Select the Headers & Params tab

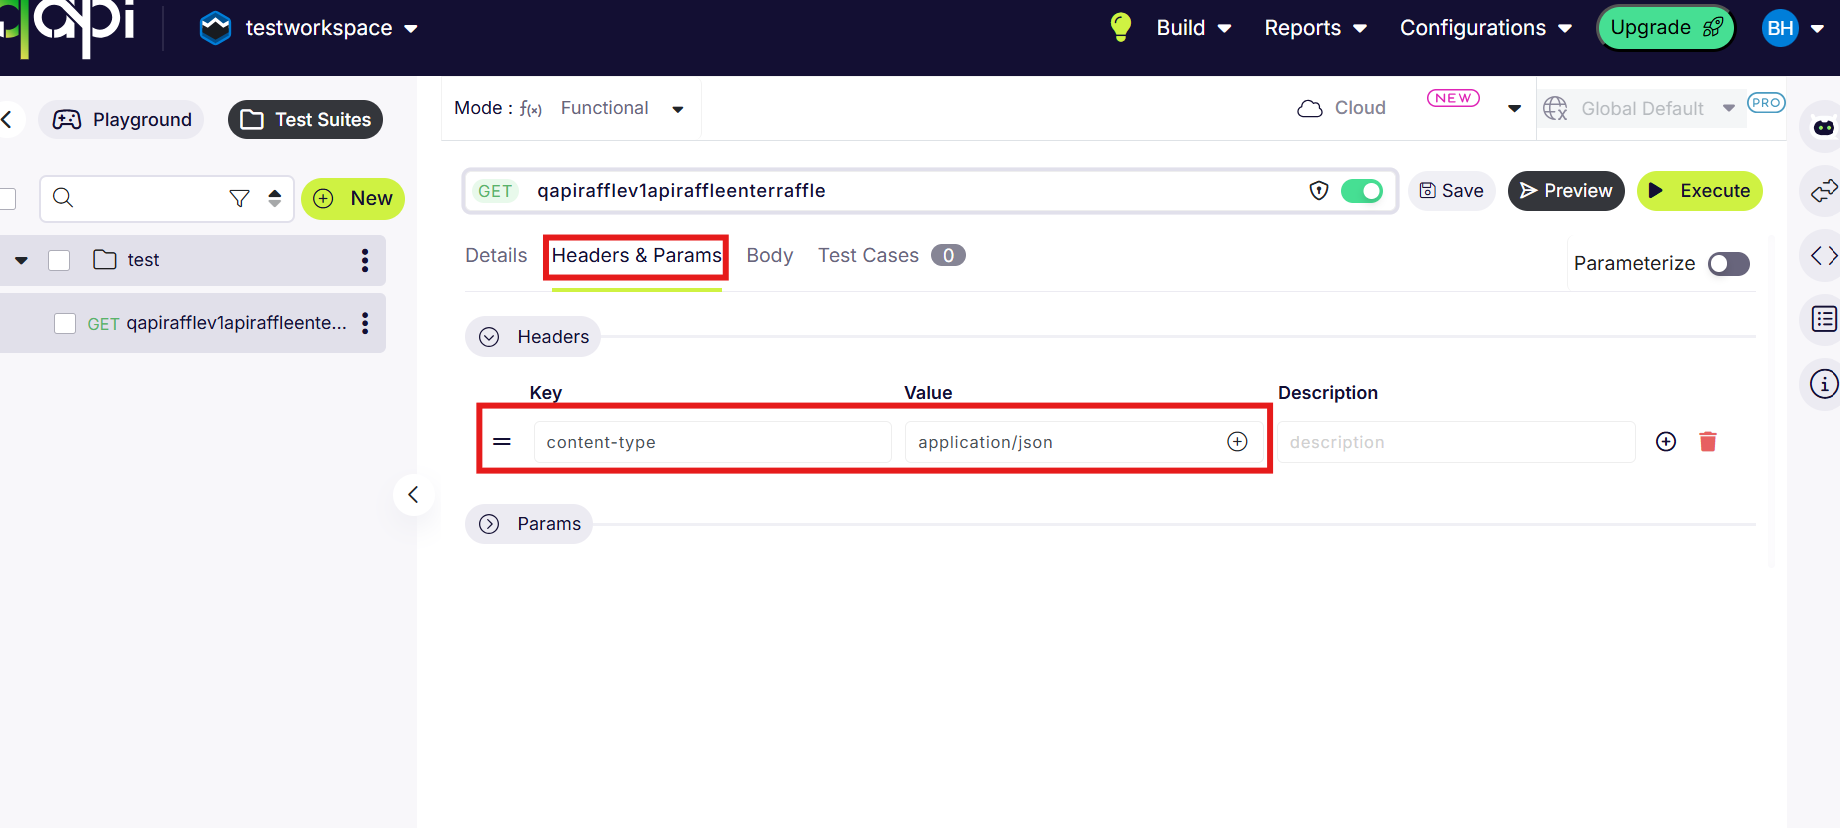[x=636, y=256]
